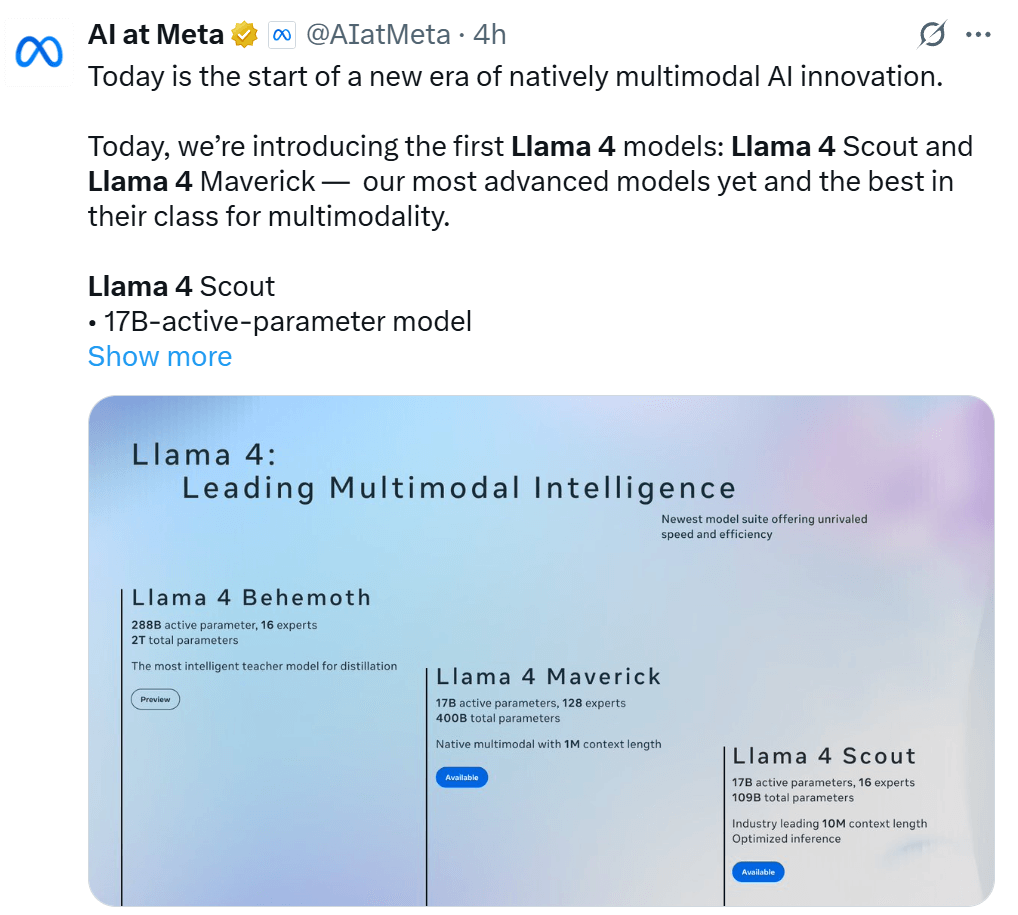Image resolution: width=1018 pixels, height=915 pixels.
Task: Click the AI at Meta display name
Action: 155,33
